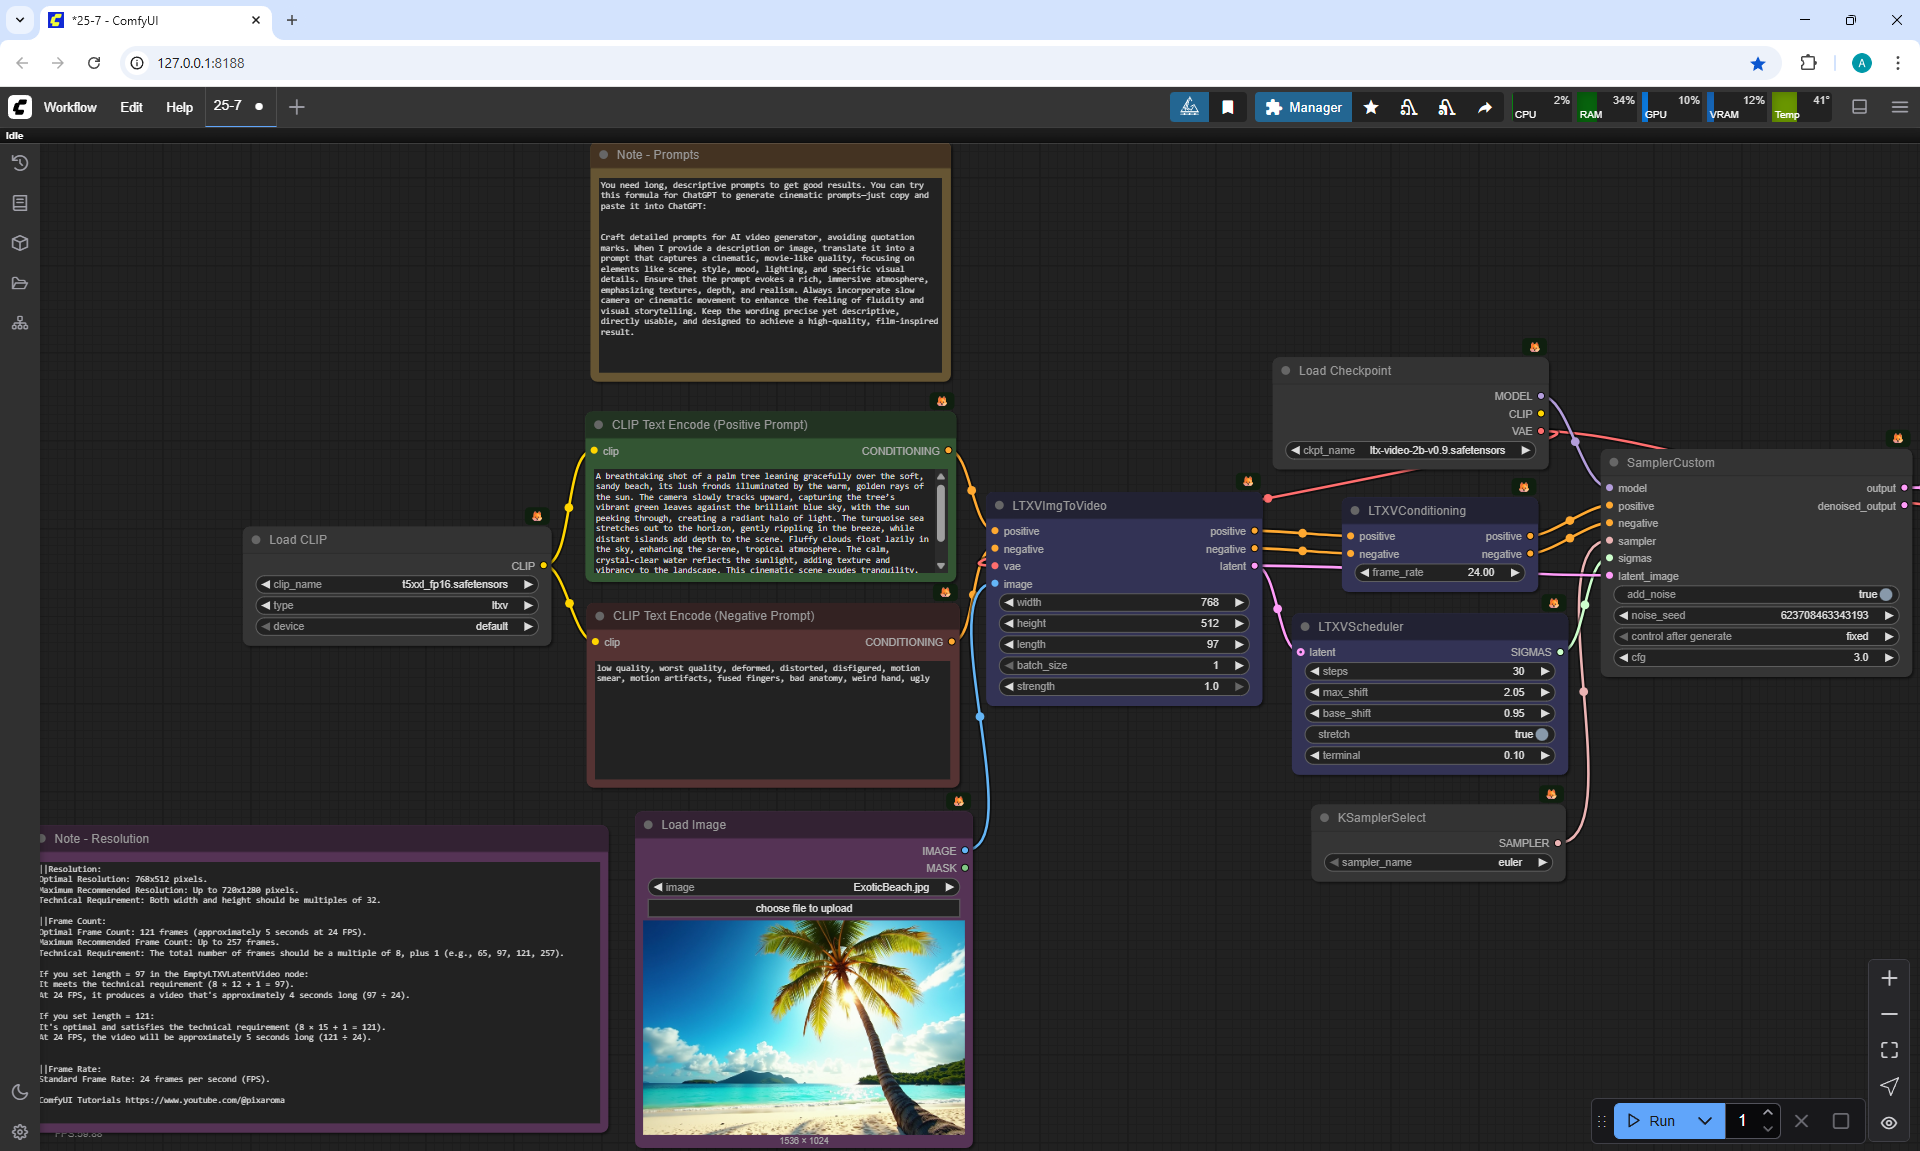Toggle add_noise switch in SamplerCustom
Image resolution: width=1920 pixels, height=1151 pixels.
pyautogui.click(x=1884, y=594)
